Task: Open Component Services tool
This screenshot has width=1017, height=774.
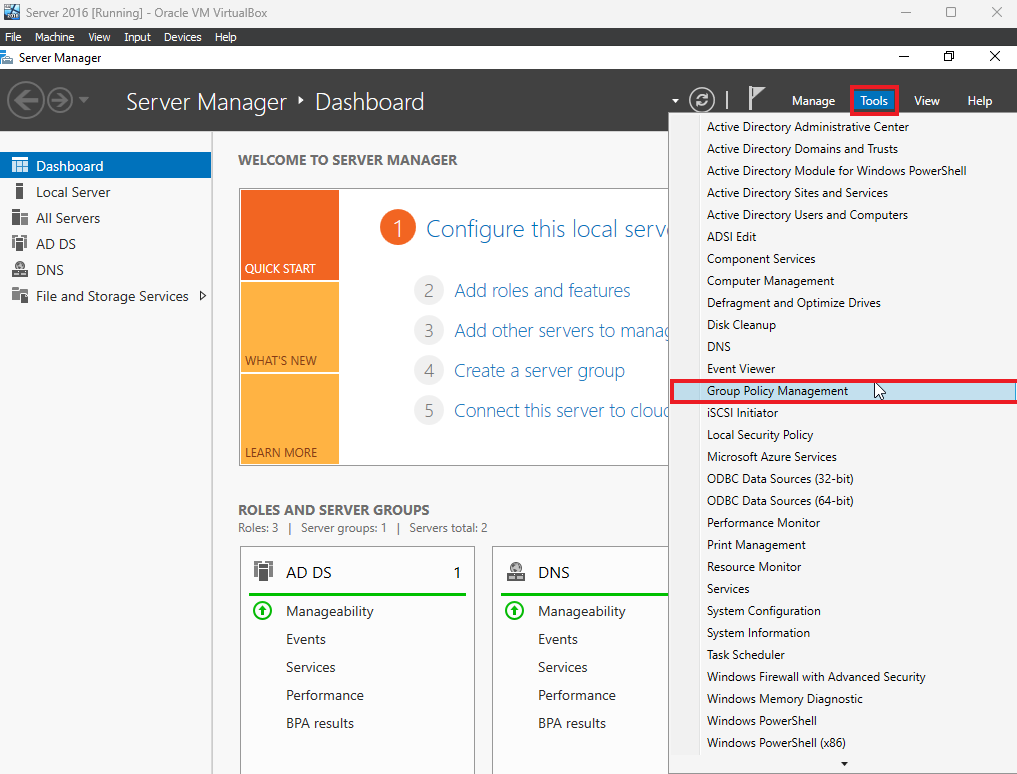Action: [x=761, y=259]
